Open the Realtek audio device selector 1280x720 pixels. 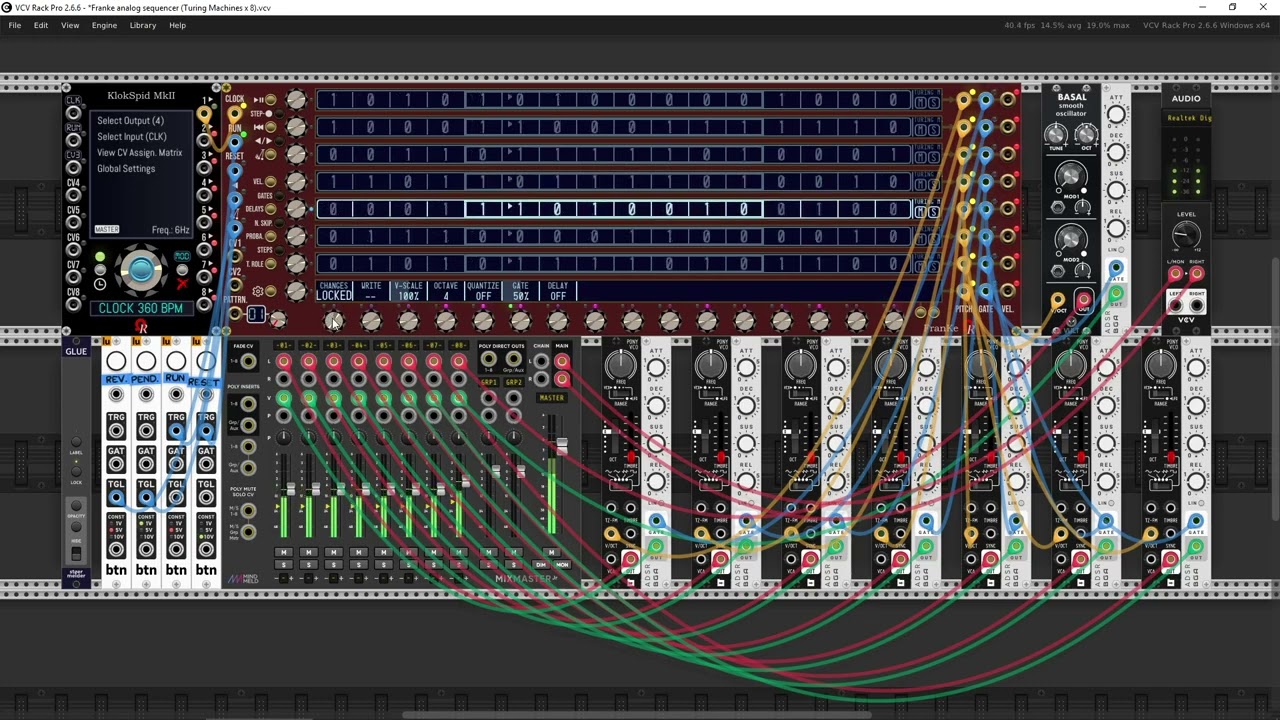(1186, 118)
